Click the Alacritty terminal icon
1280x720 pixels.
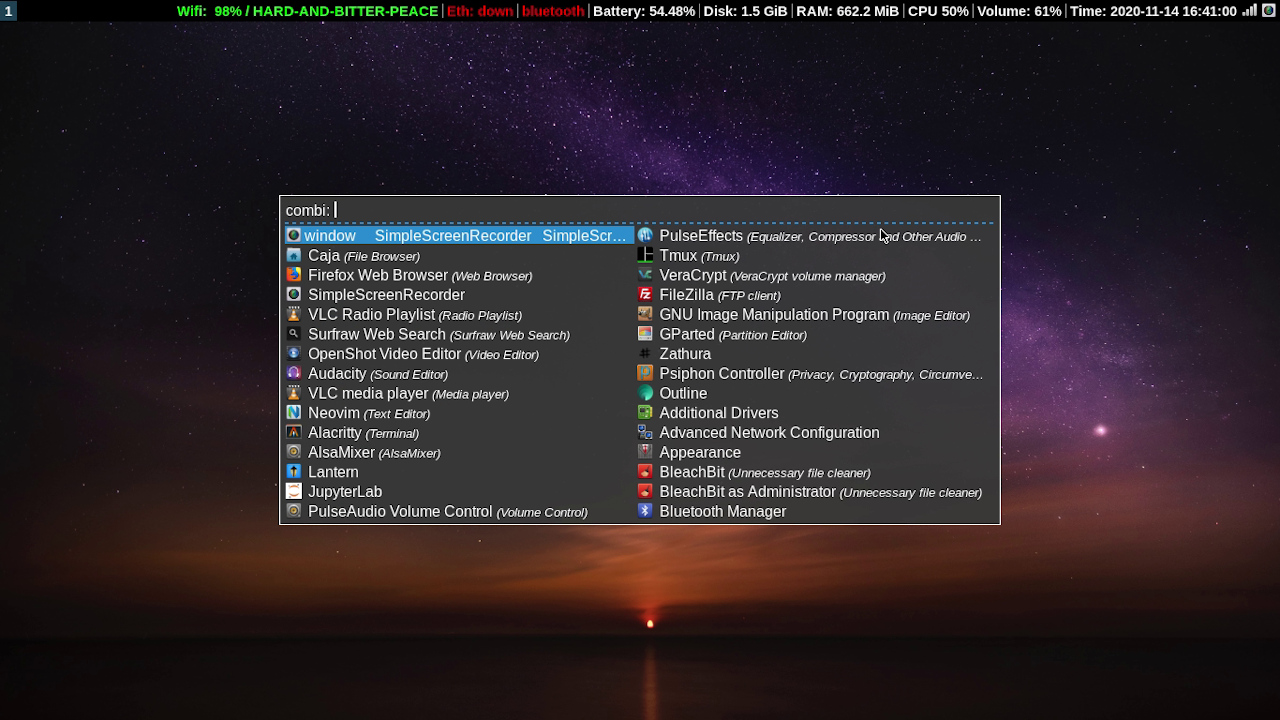(293, 432)
